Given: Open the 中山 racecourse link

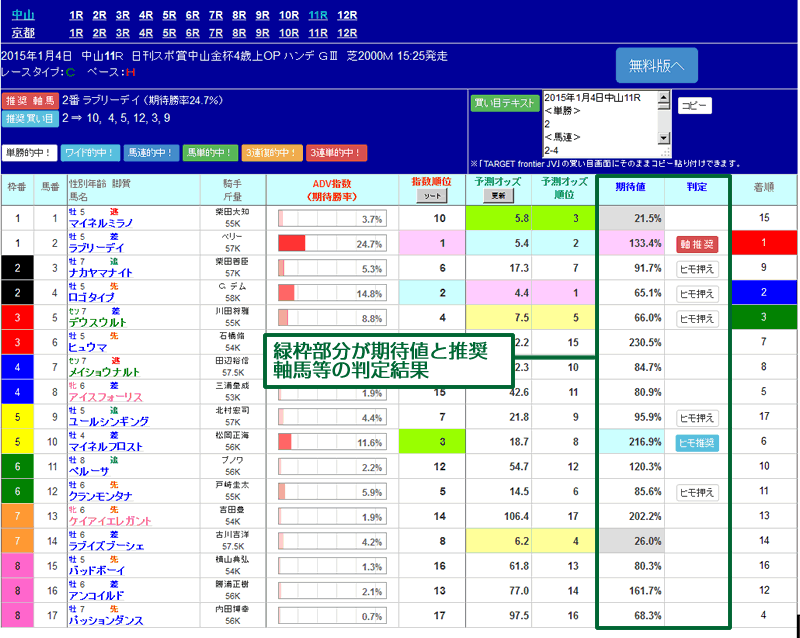Looking at the screenshot, I should click(23, 15).
